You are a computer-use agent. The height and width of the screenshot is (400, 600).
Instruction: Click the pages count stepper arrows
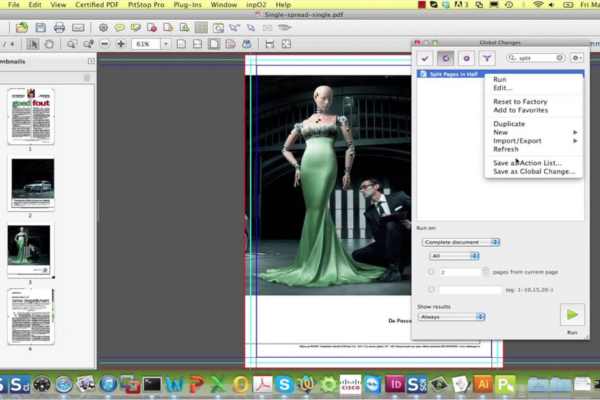tap(486, 271)
